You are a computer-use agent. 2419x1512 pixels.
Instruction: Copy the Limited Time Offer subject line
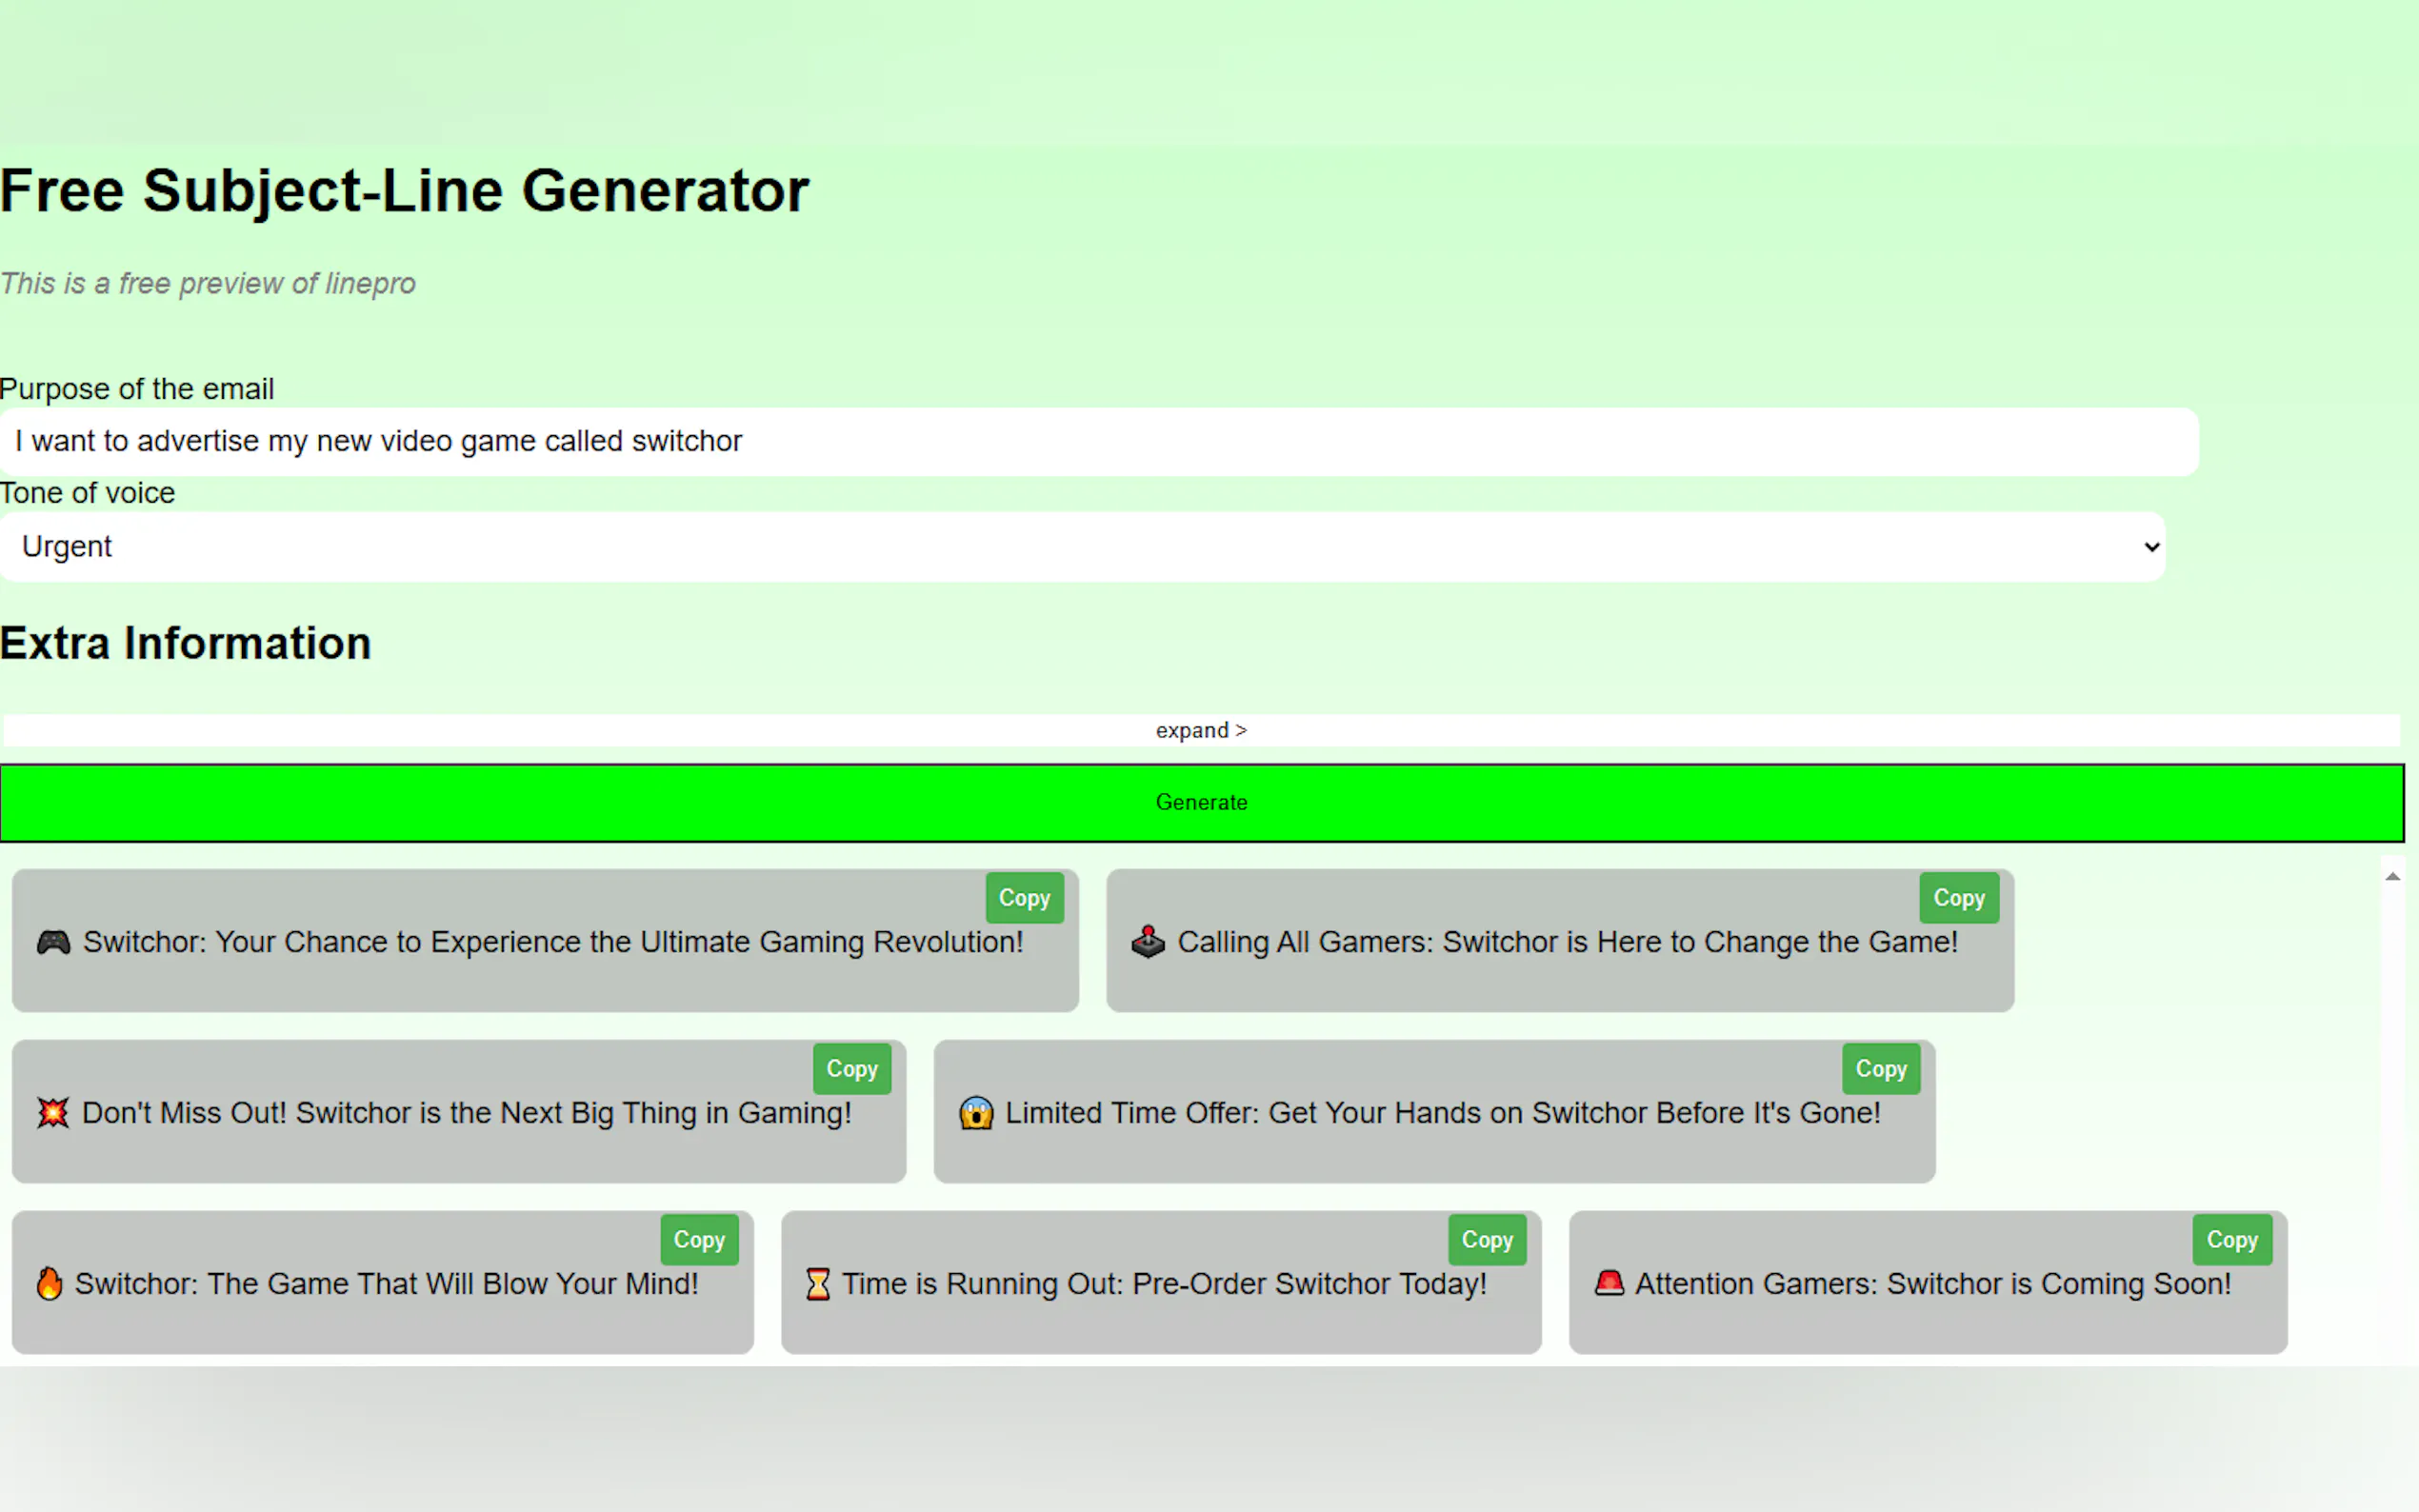tap(1880, 1069)
